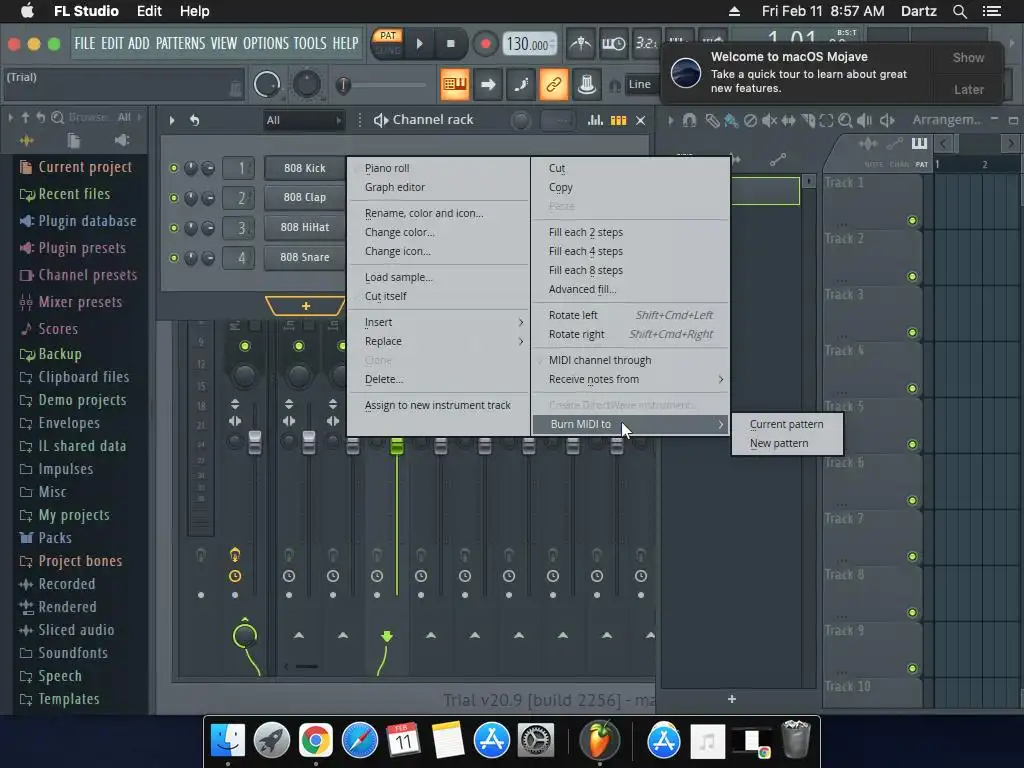Screen dimensions: 1024x768
Task: Select the playlist pencil draw tool
Action: (712, 120)
